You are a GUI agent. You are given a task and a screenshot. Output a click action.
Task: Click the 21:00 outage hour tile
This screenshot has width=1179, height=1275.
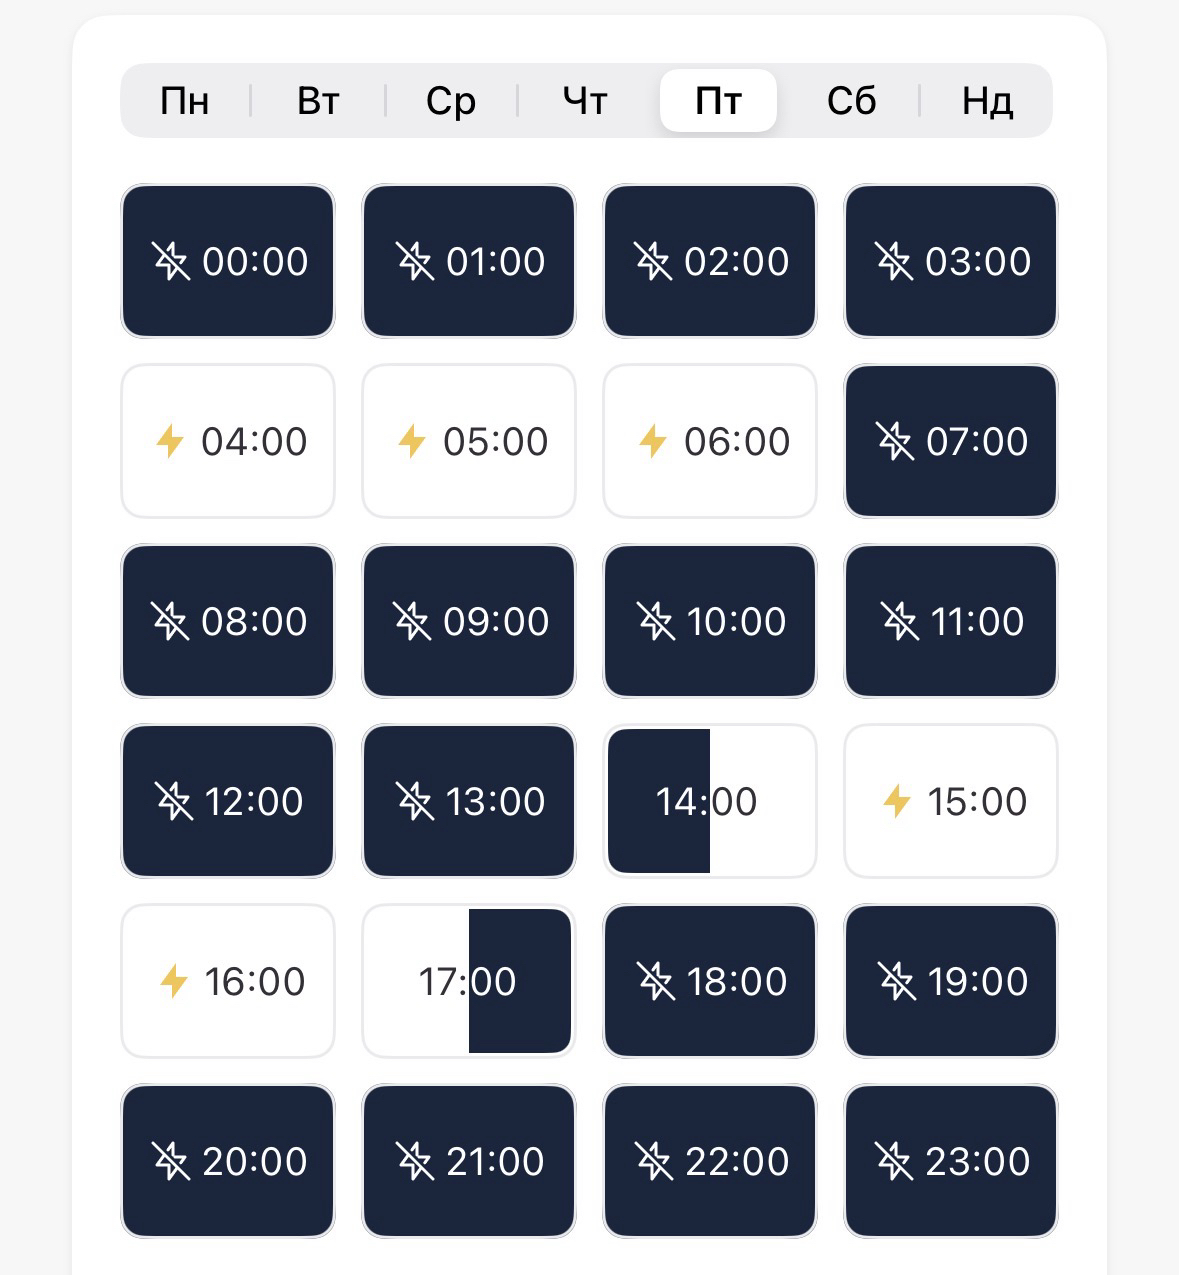468,1161
